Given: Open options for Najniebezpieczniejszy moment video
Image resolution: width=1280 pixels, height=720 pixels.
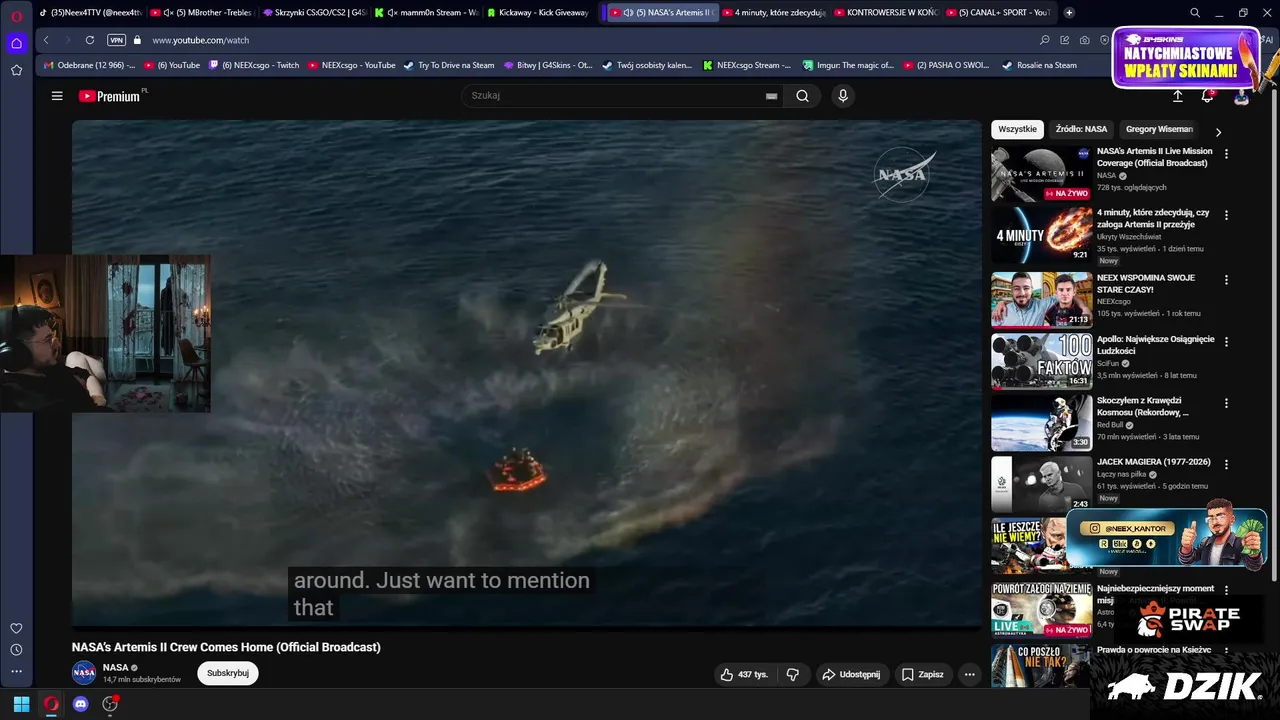Looking at the screenshot, I should coord(1226,590).
